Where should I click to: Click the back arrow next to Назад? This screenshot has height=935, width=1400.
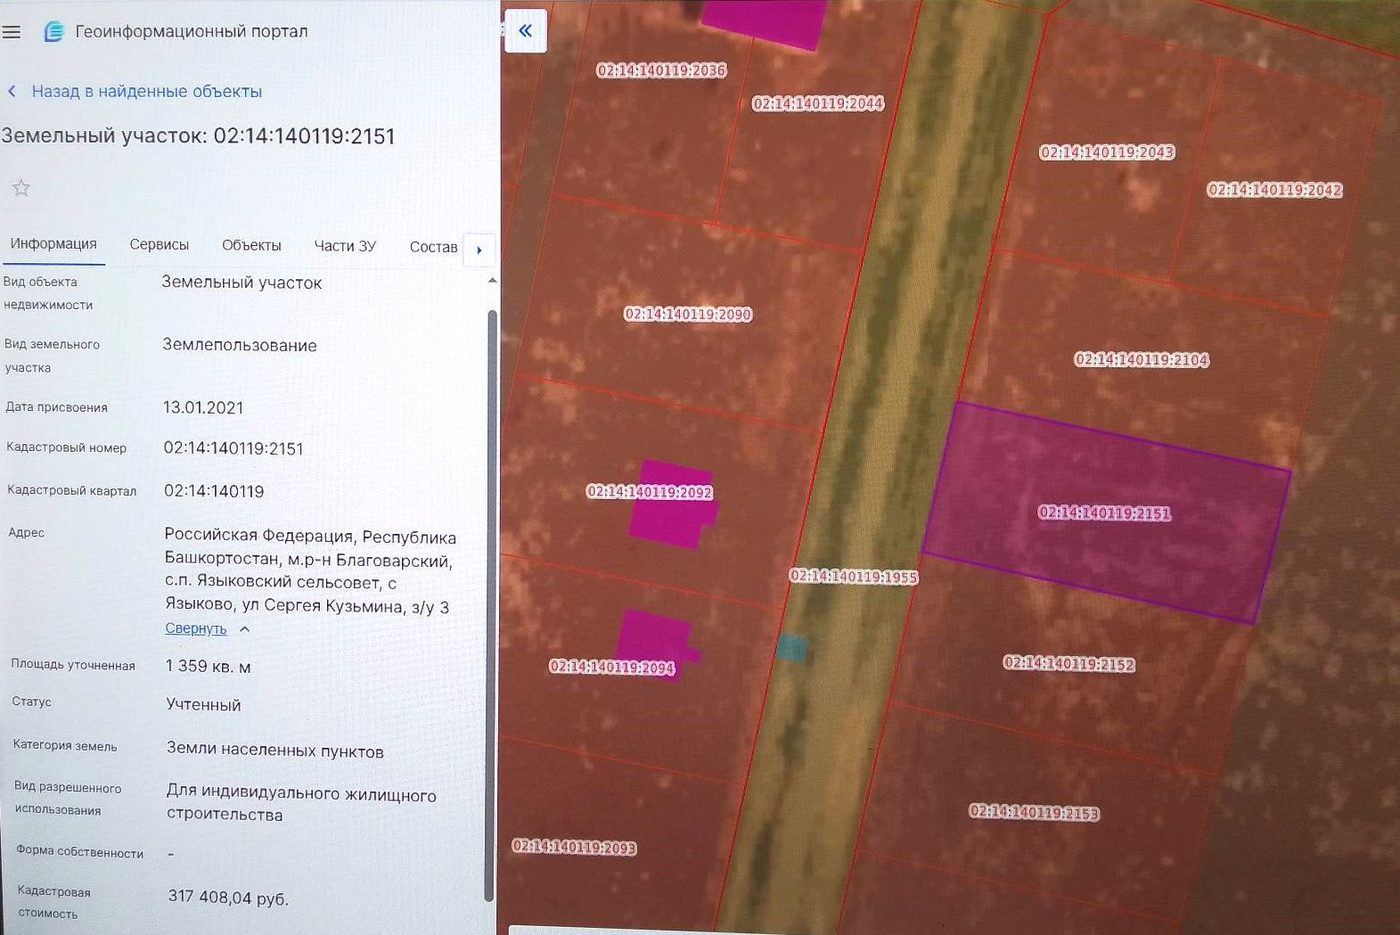[12, 91]
